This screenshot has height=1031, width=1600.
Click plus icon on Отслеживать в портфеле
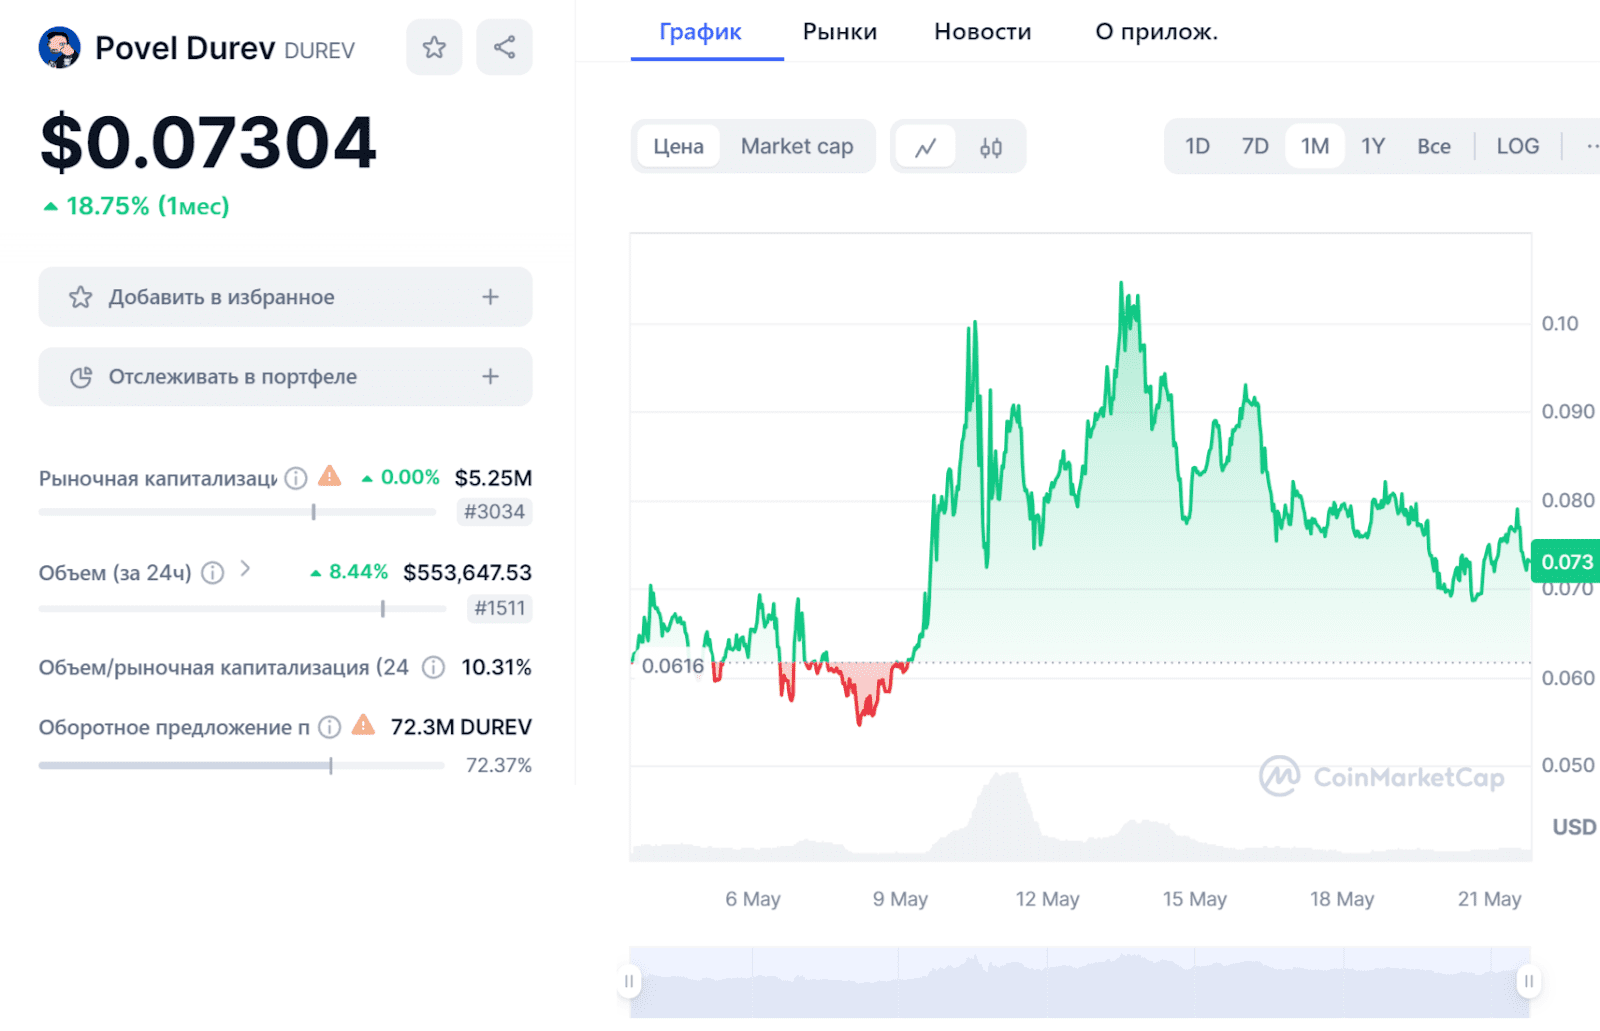pos(490,377)
